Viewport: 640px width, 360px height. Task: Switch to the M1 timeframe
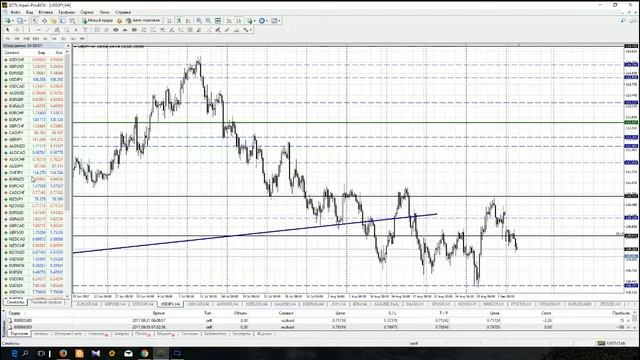[8, 38]
